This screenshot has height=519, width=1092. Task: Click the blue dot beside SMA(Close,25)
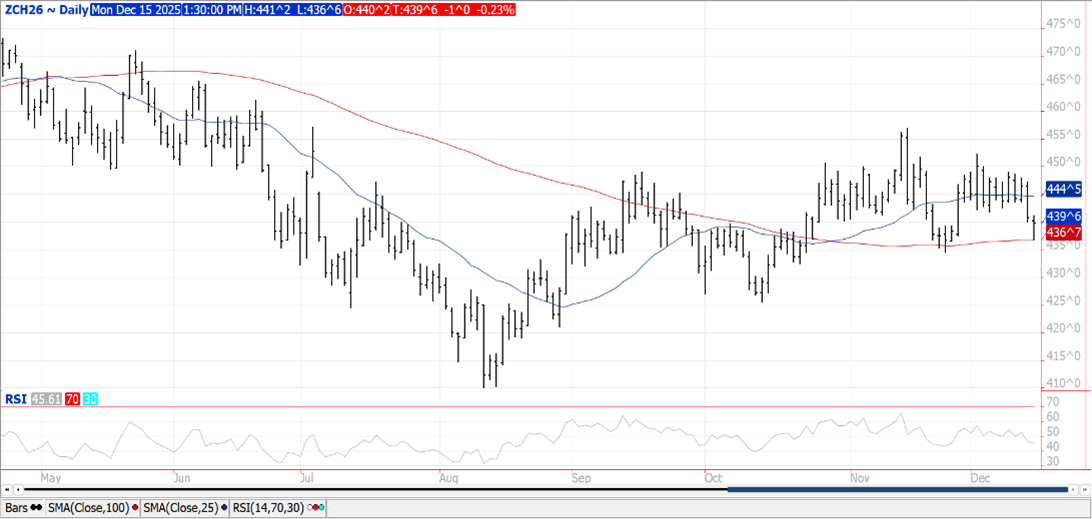[222, 508]
